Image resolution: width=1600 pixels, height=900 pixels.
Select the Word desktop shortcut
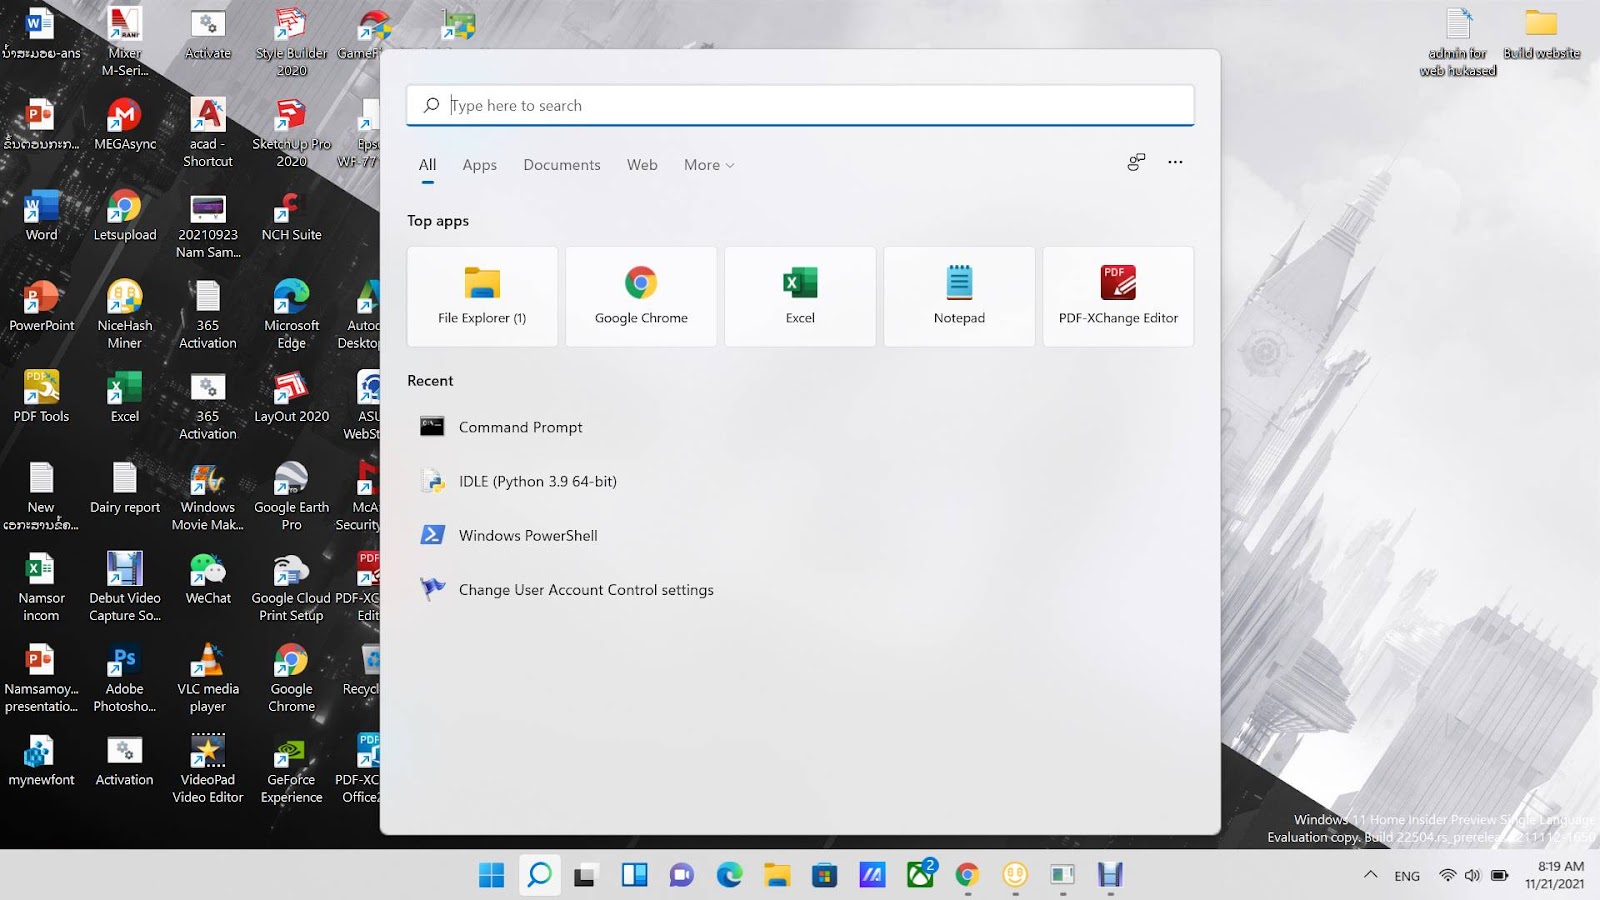41,217
